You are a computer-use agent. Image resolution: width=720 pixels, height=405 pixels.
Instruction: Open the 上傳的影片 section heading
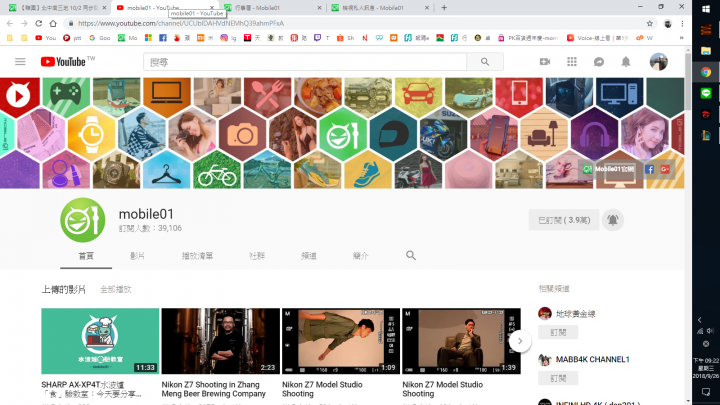pyautogui.click(x=63, y=289)
